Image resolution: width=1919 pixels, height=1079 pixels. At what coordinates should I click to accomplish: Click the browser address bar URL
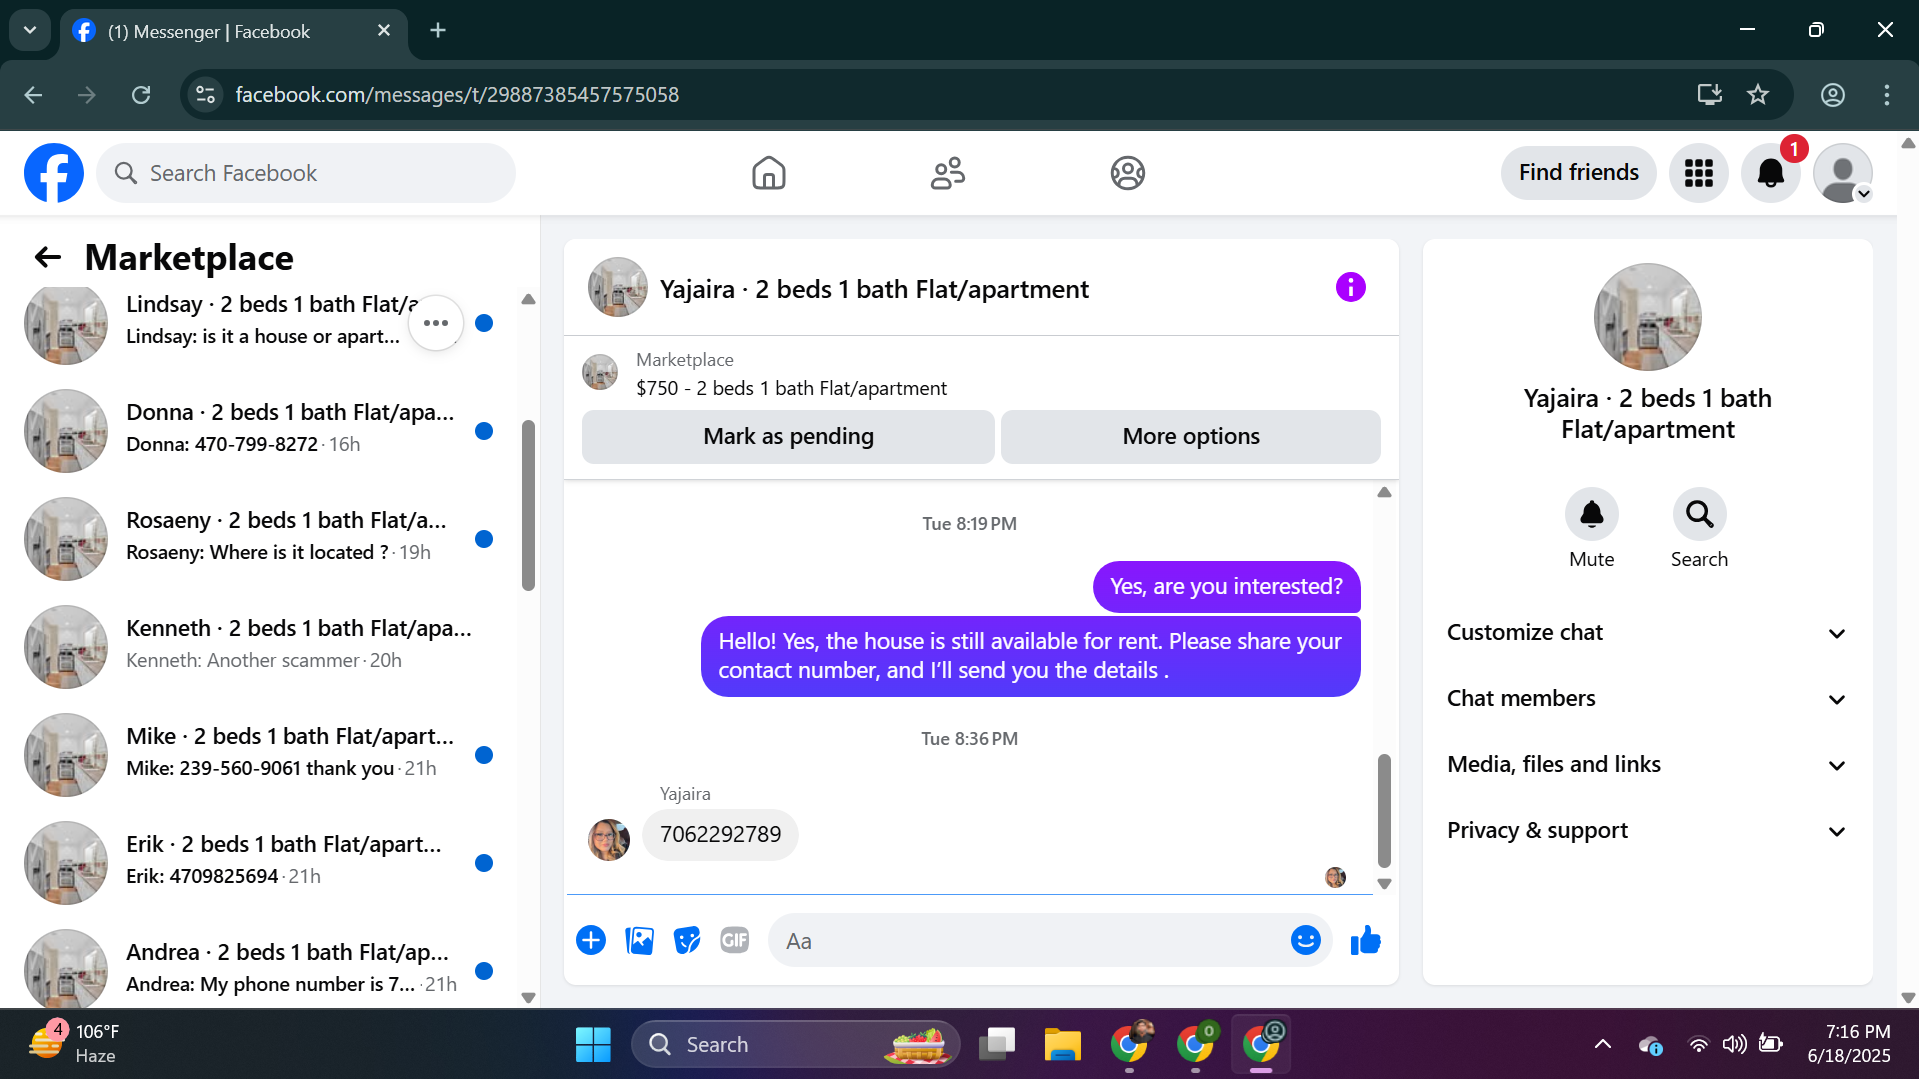(457, 95)
